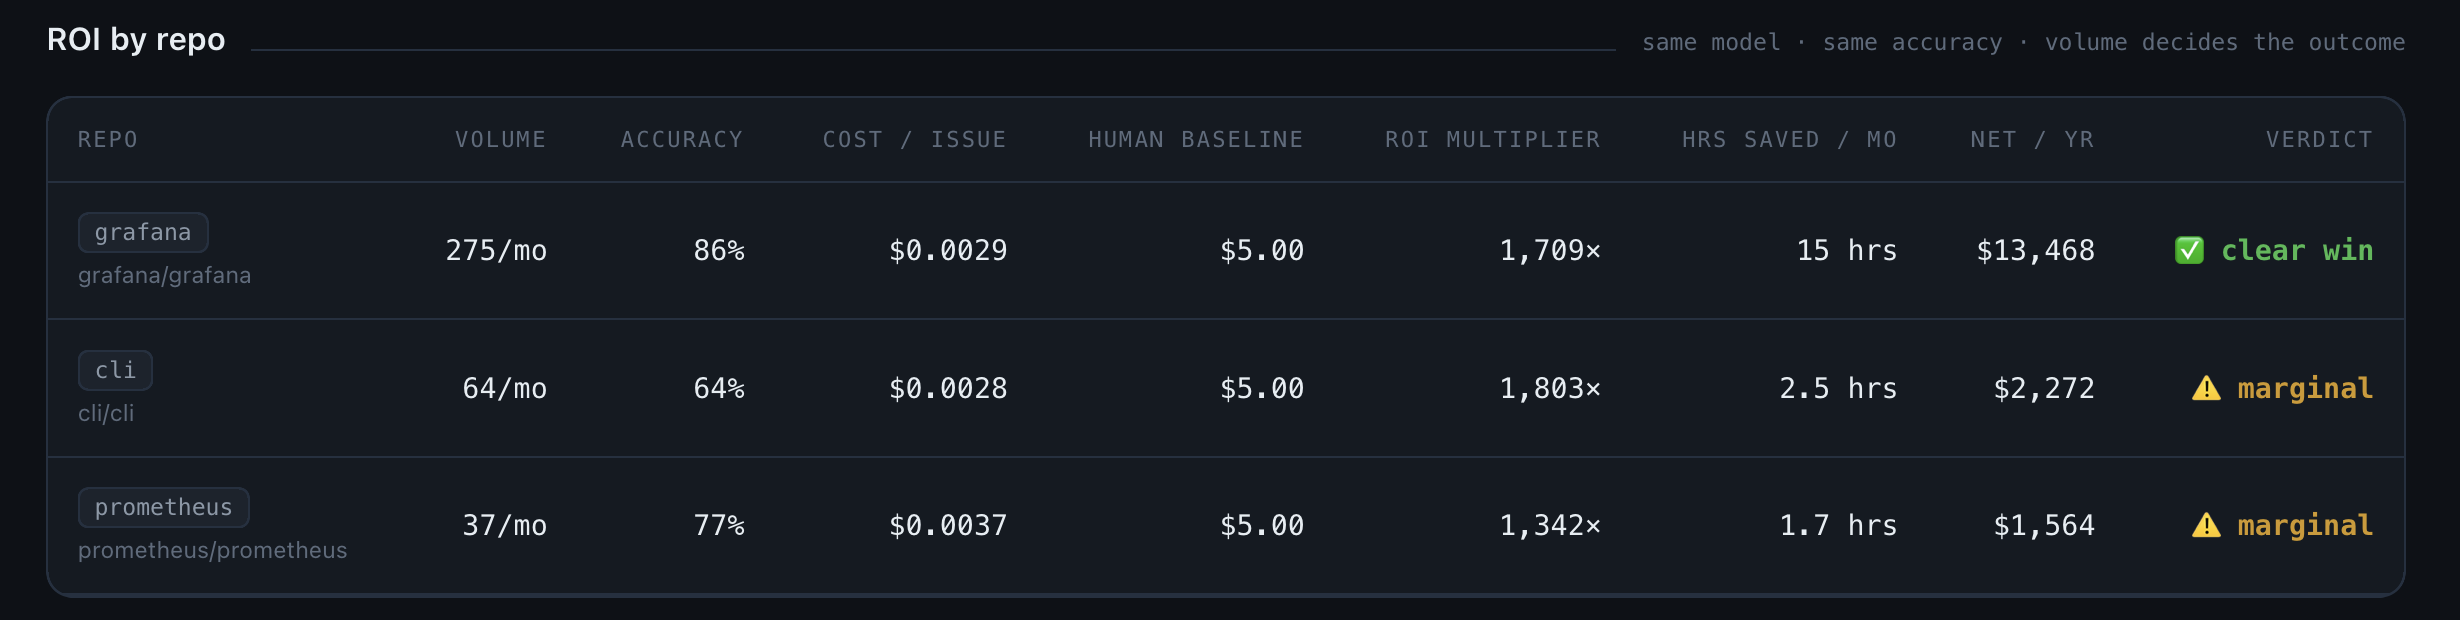Click the $0.0037 cost per issue

pyautogui.click(x=948, y=525)
